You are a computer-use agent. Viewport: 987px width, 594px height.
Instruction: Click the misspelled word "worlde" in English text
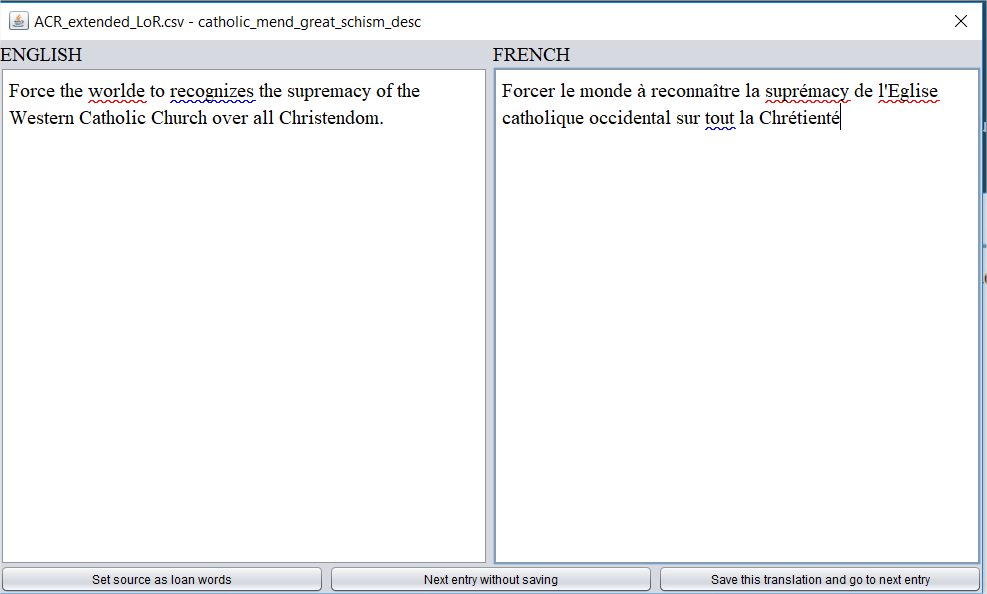pyautogui.click(x=116, y=92)
